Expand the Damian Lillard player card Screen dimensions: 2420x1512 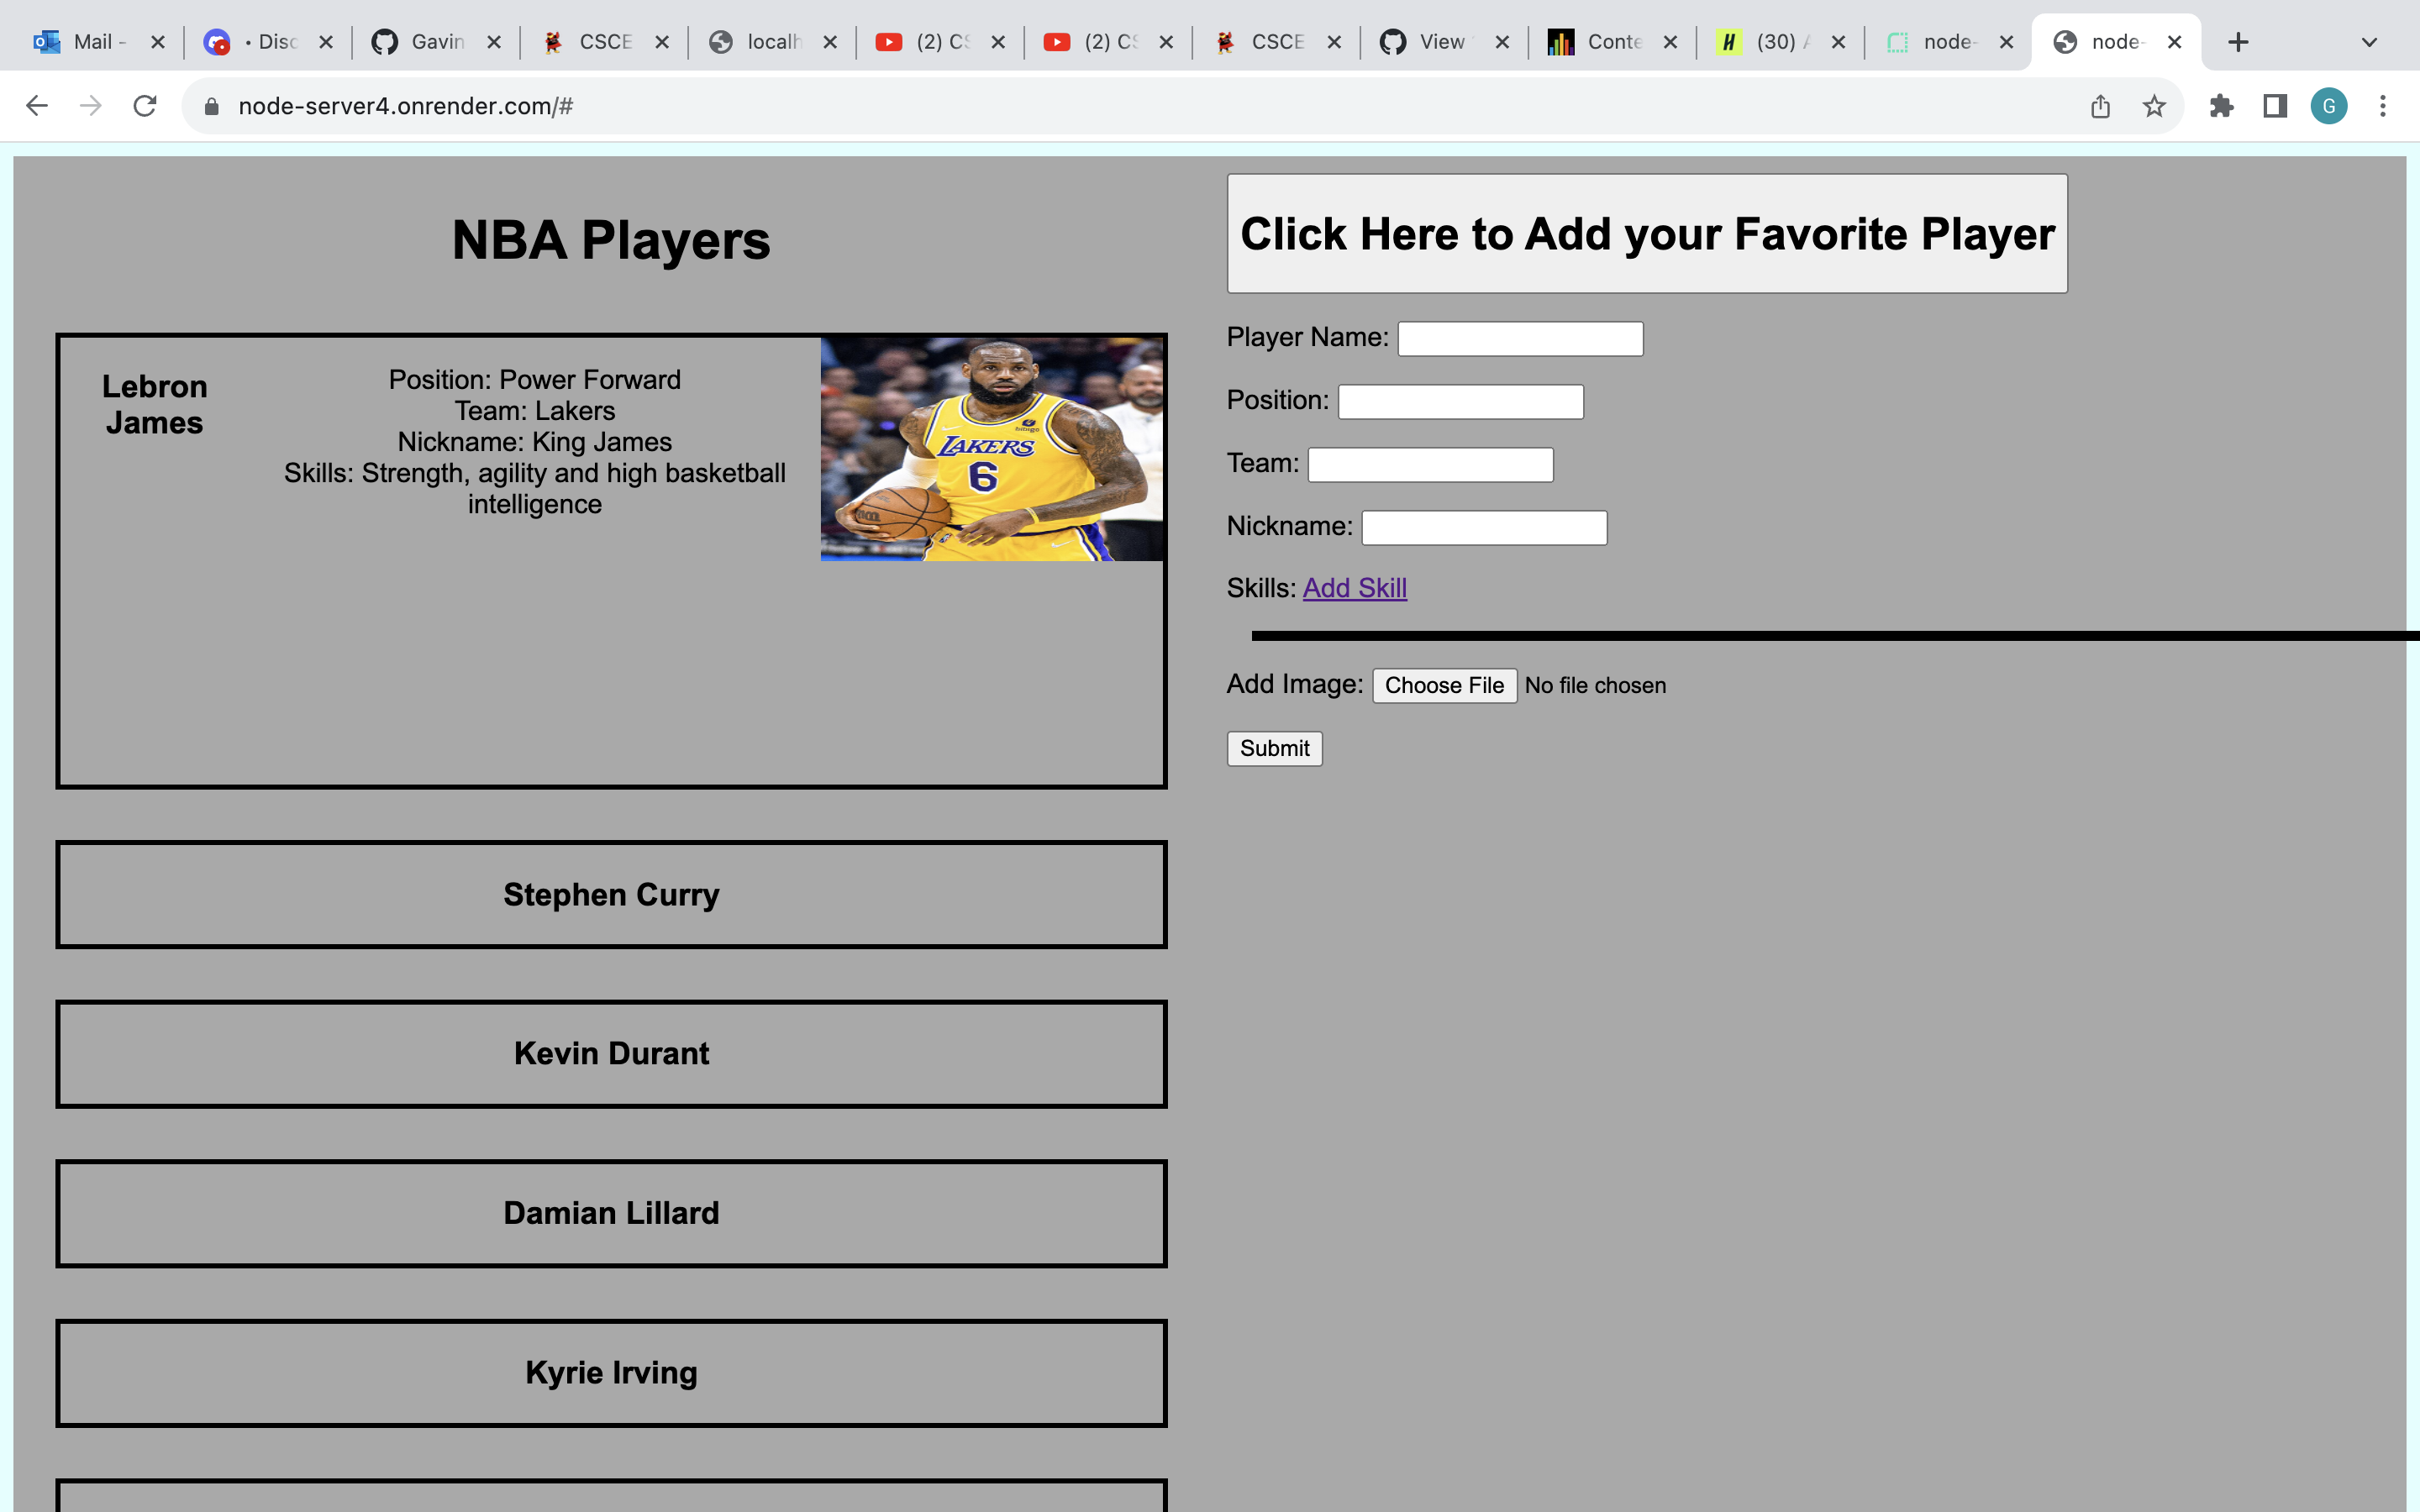pos(611,1213)
